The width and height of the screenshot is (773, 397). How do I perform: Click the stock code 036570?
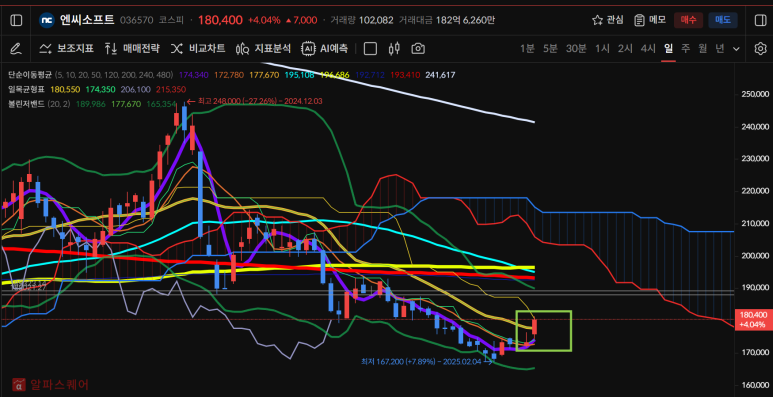(x=137, y=20)
